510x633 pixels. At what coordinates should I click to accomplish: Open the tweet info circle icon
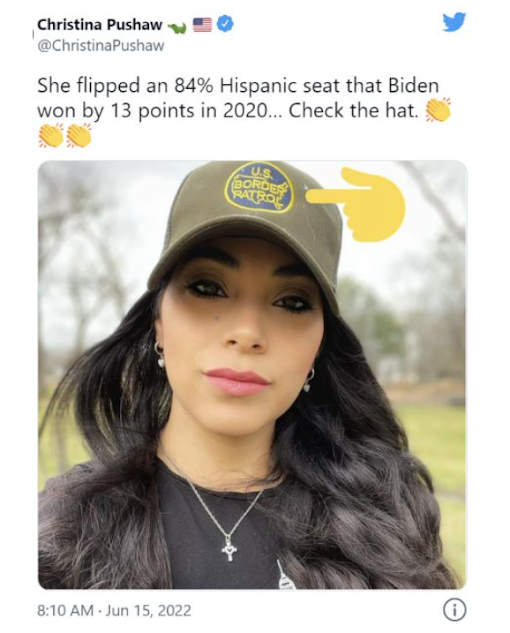click(x=455, y=610)
